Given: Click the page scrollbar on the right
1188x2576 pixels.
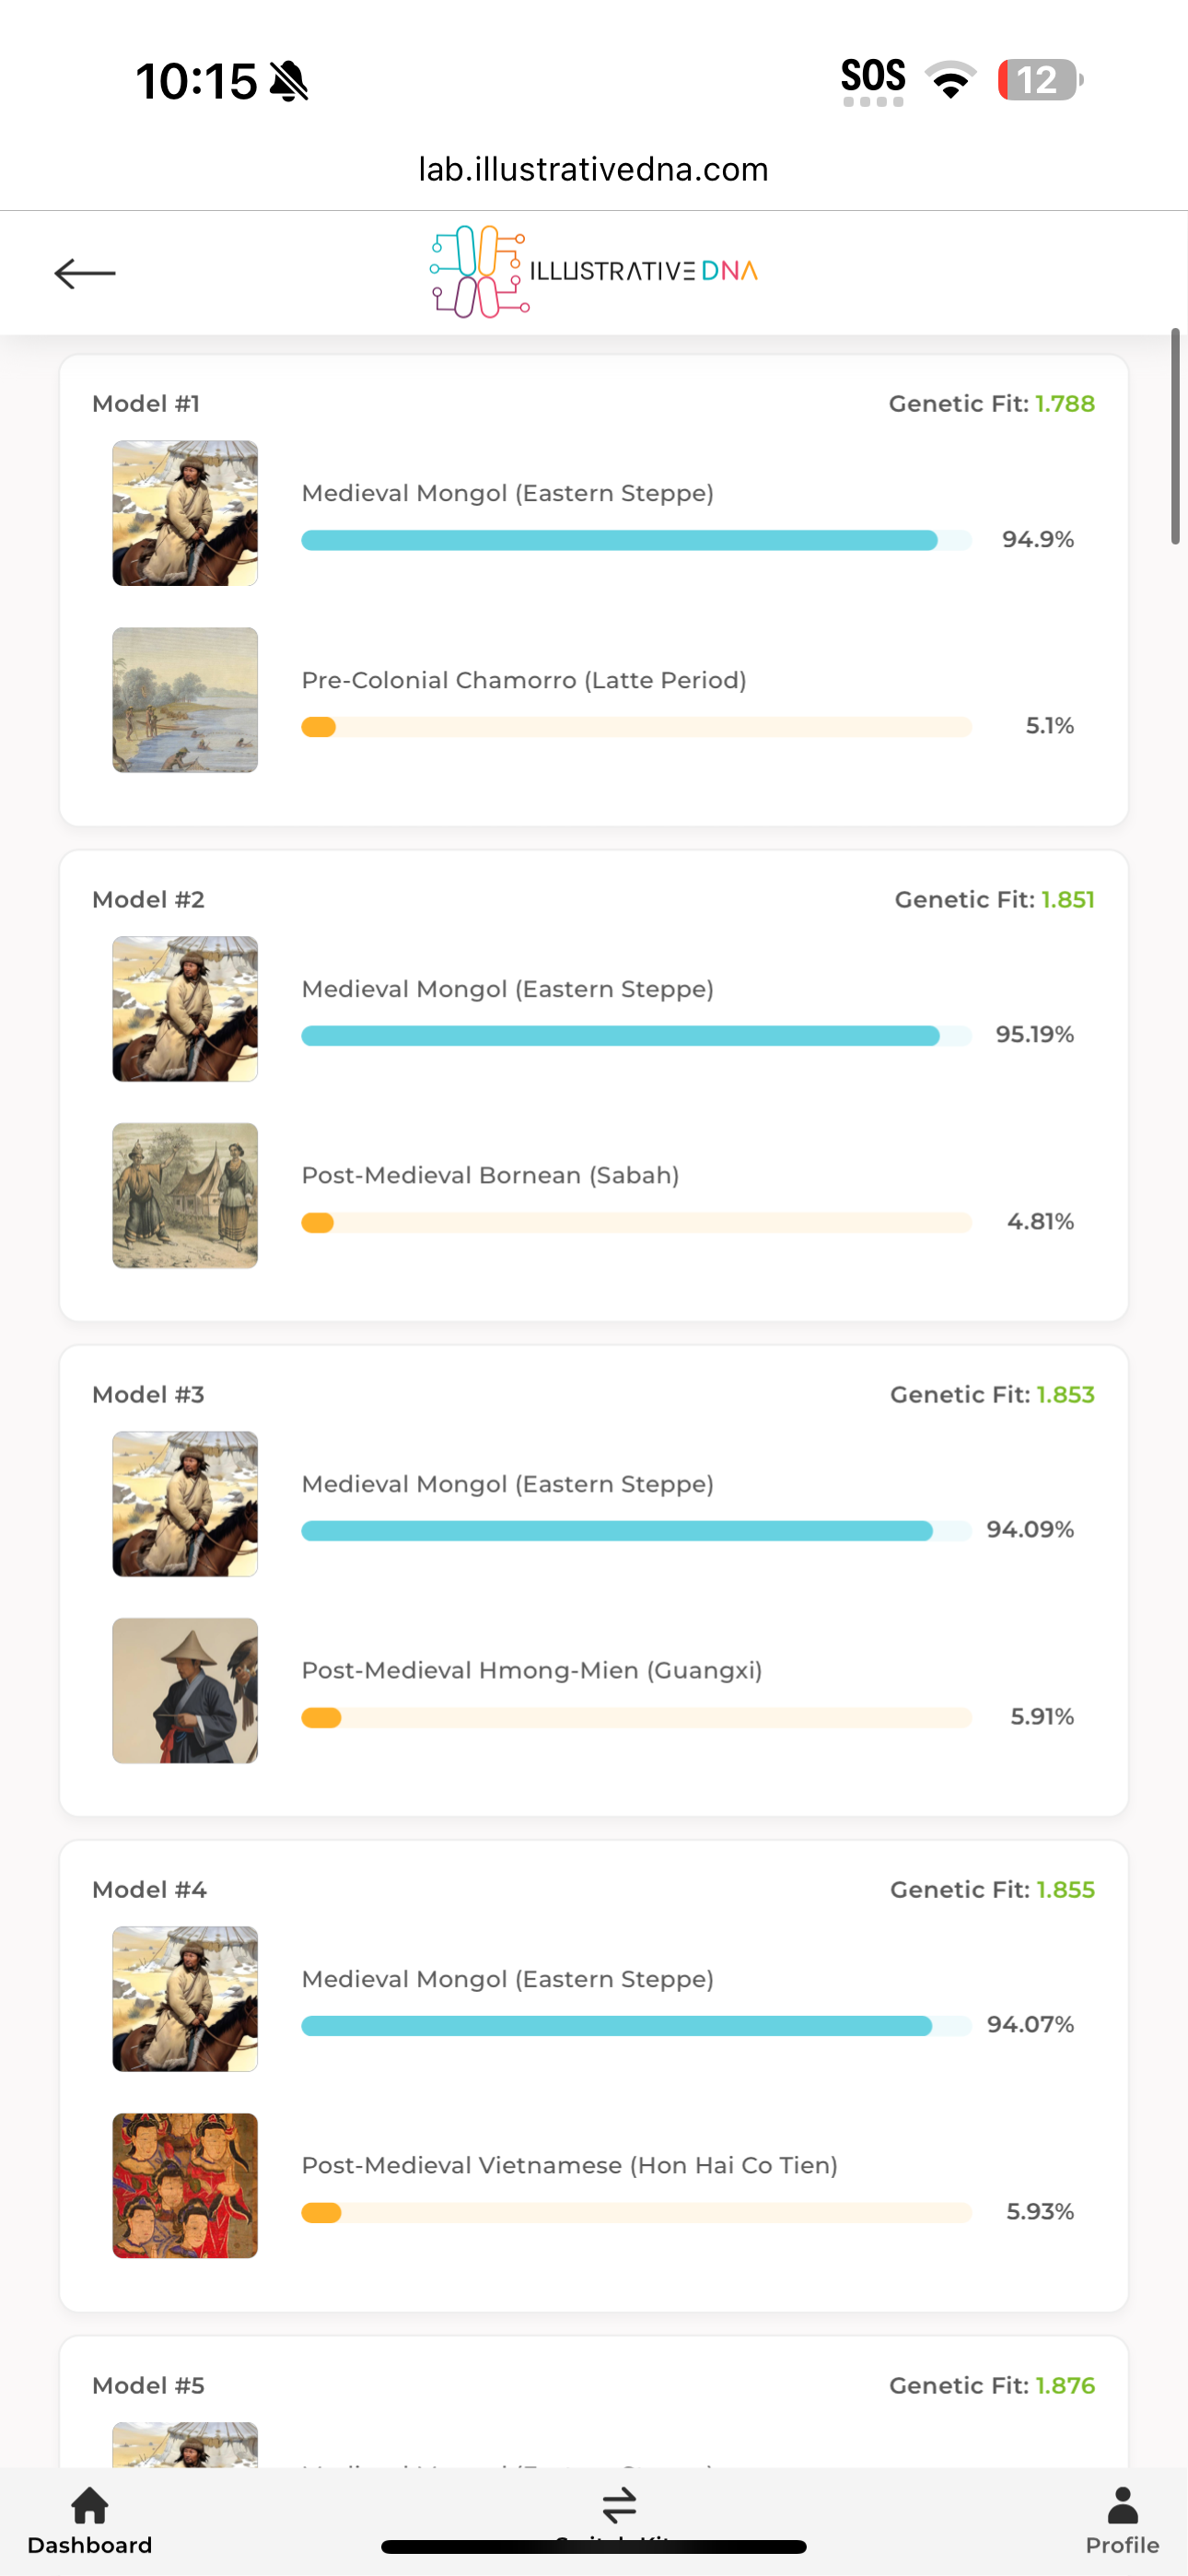Looking at the screenshot, I should coord(1176,436).
